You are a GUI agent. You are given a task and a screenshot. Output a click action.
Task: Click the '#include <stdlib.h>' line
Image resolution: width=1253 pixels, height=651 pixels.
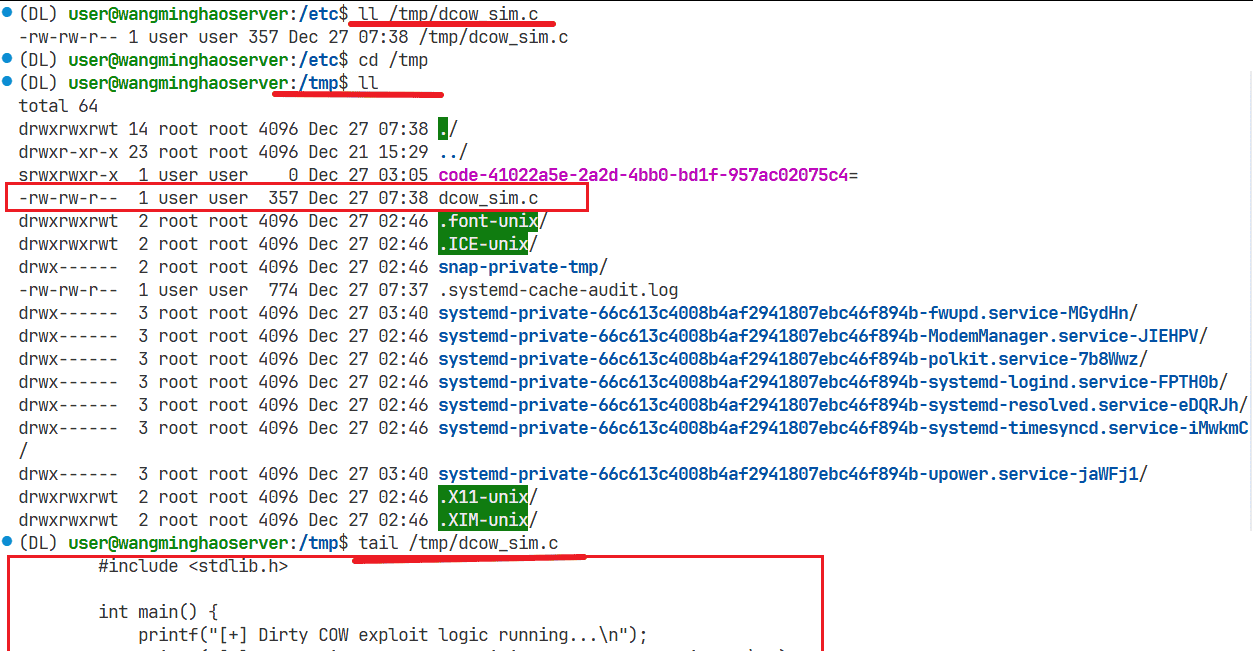pos(193,566)
